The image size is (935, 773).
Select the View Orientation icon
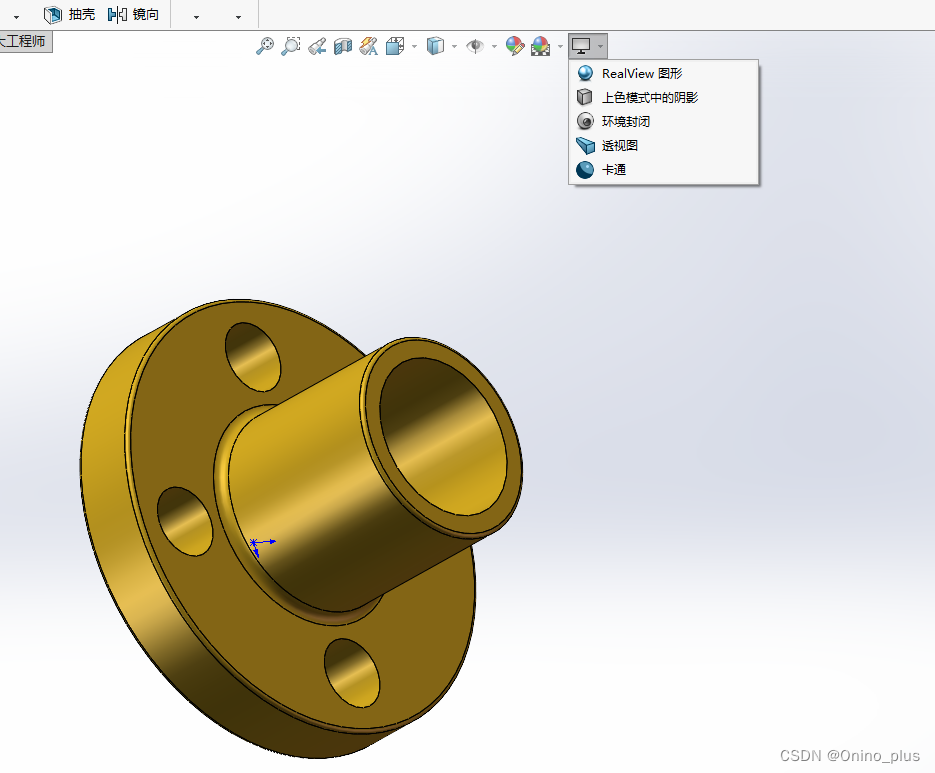click(x=396, y=45)
